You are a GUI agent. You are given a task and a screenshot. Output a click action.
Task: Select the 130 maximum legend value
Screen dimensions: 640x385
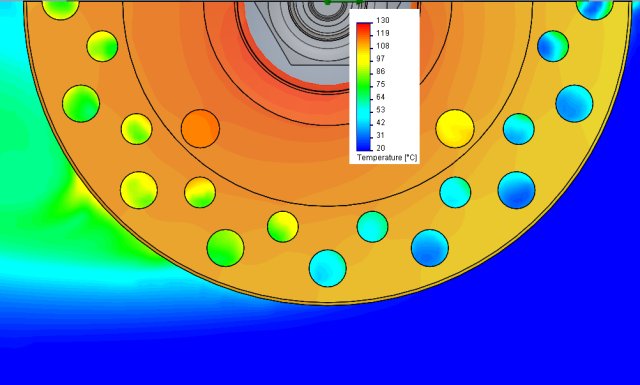coord(382,20)
